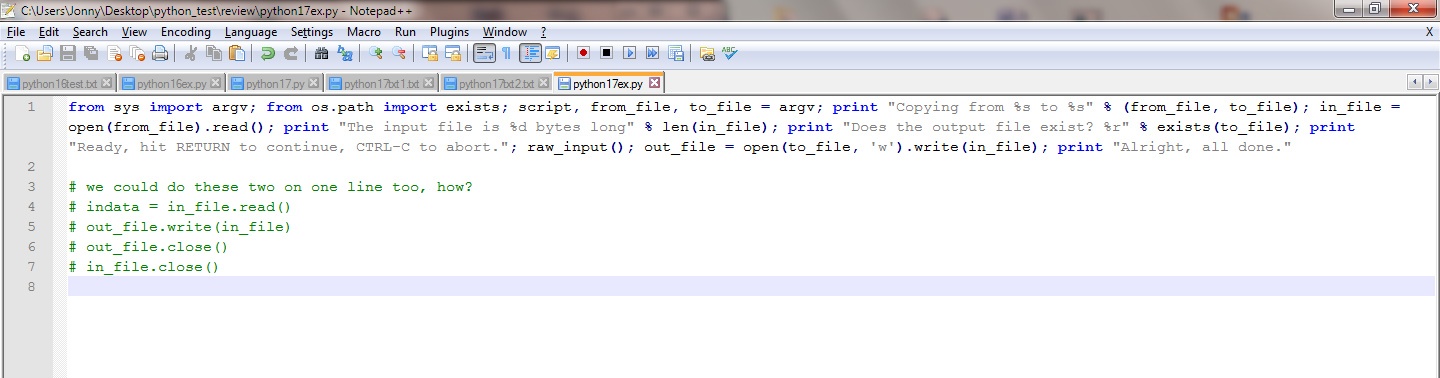Image resolution: width=1440 pixels, height=378 pixels.
Task: Stop macro recording black square button
Action: point(606,53)
